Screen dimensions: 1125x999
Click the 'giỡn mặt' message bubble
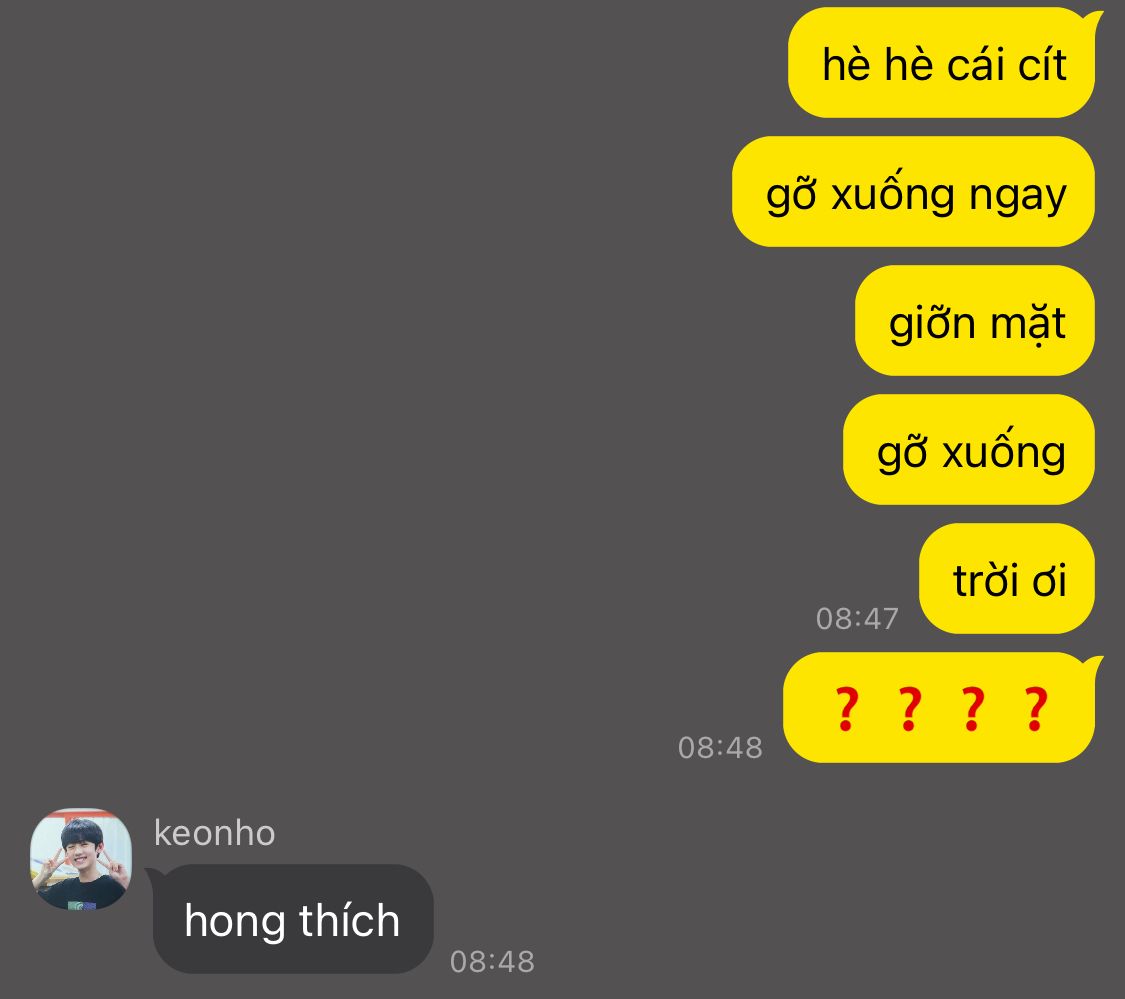tap(975, 321)
